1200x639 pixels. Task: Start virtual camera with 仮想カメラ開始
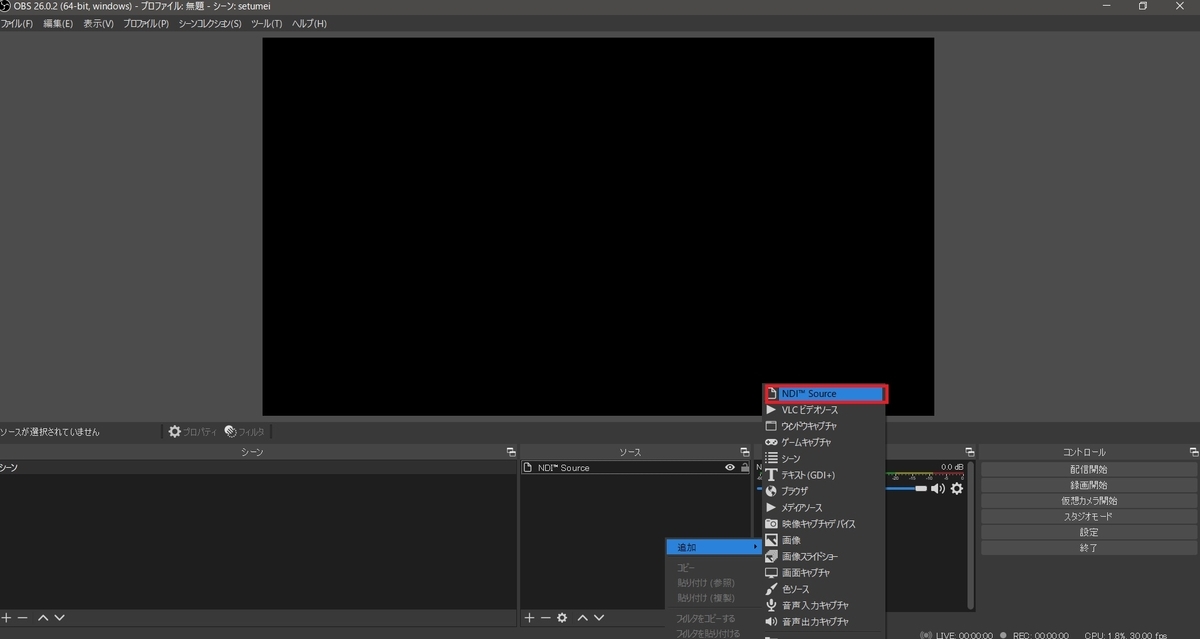coord(1089,501)
